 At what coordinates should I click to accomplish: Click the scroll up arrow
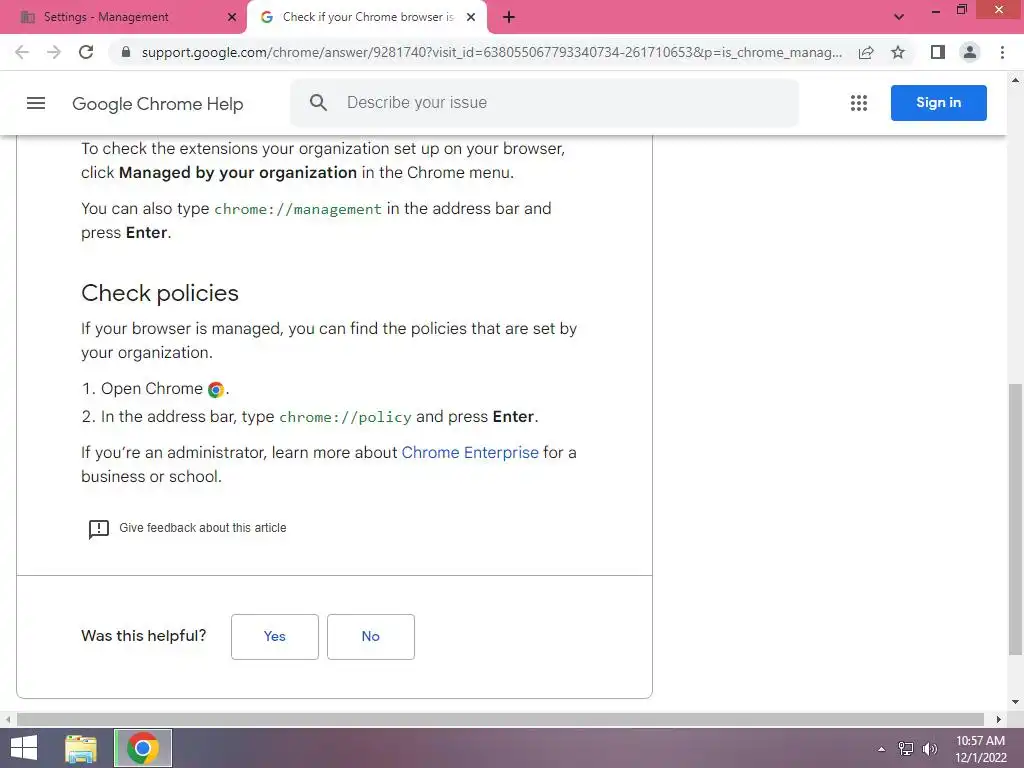coord(1015,80)
